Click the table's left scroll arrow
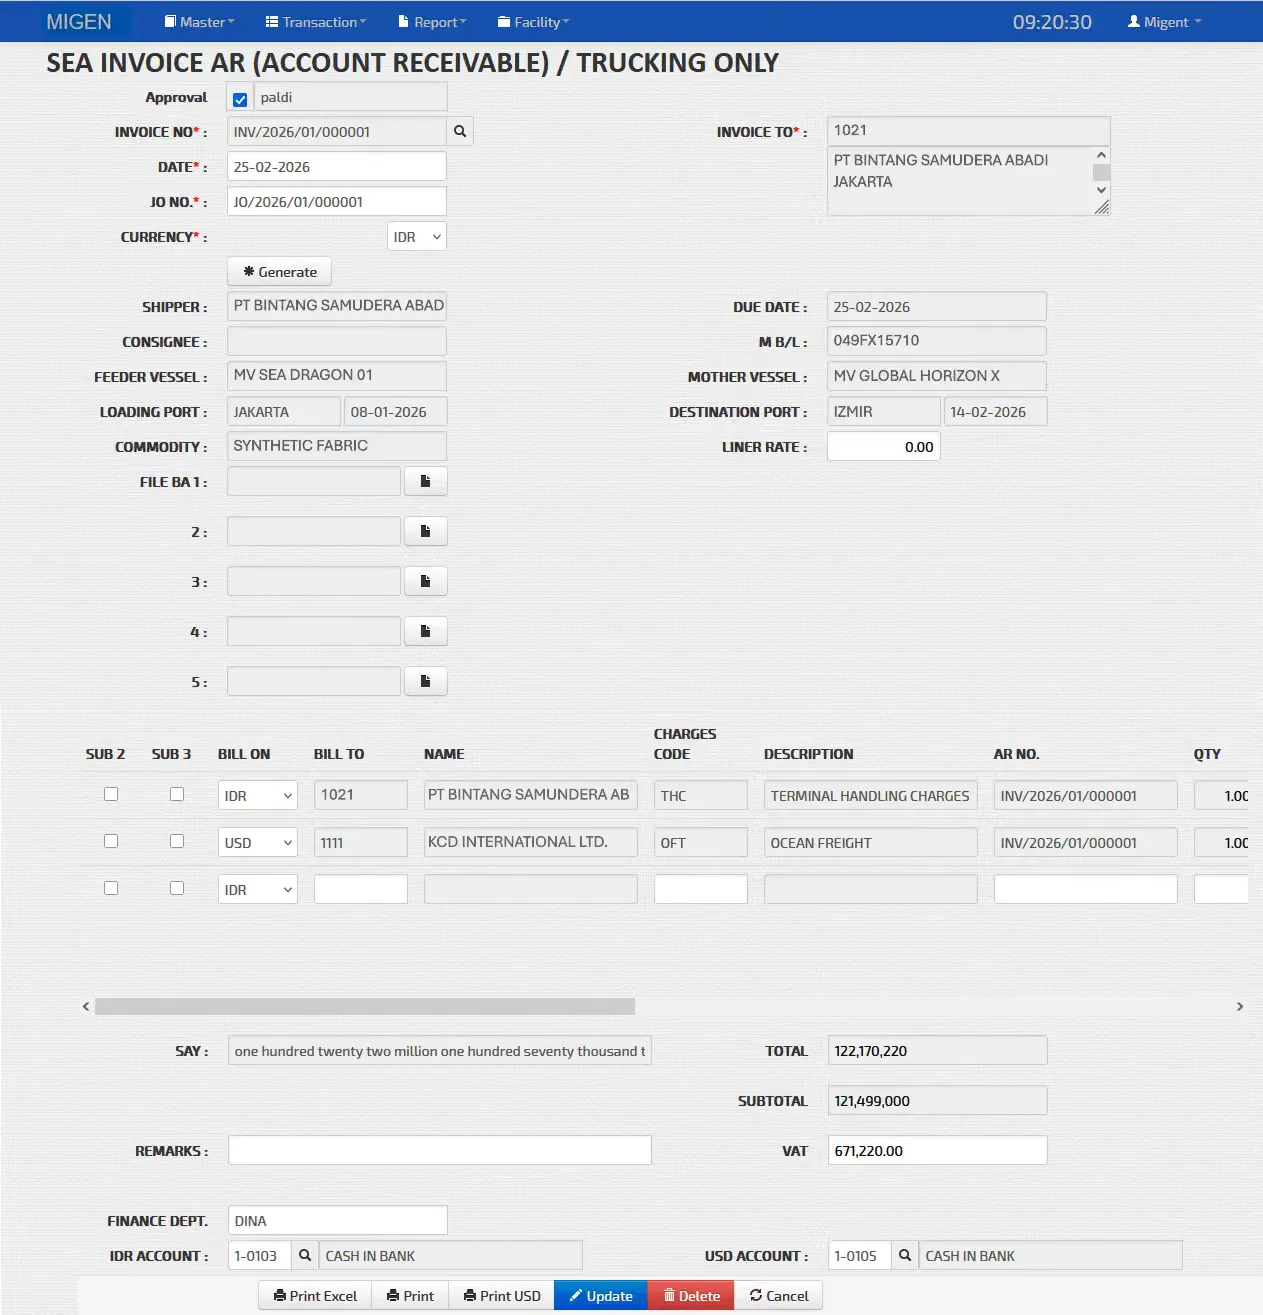Viewport: 1263px width, 1315px height. (86, 1006)
